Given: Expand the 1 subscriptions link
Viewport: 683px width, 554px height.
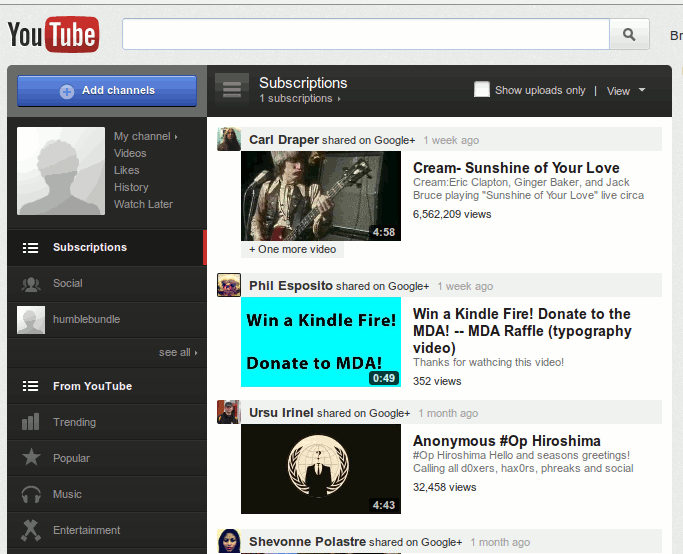Looking at the screenshot, I should (x=300, y=98).
